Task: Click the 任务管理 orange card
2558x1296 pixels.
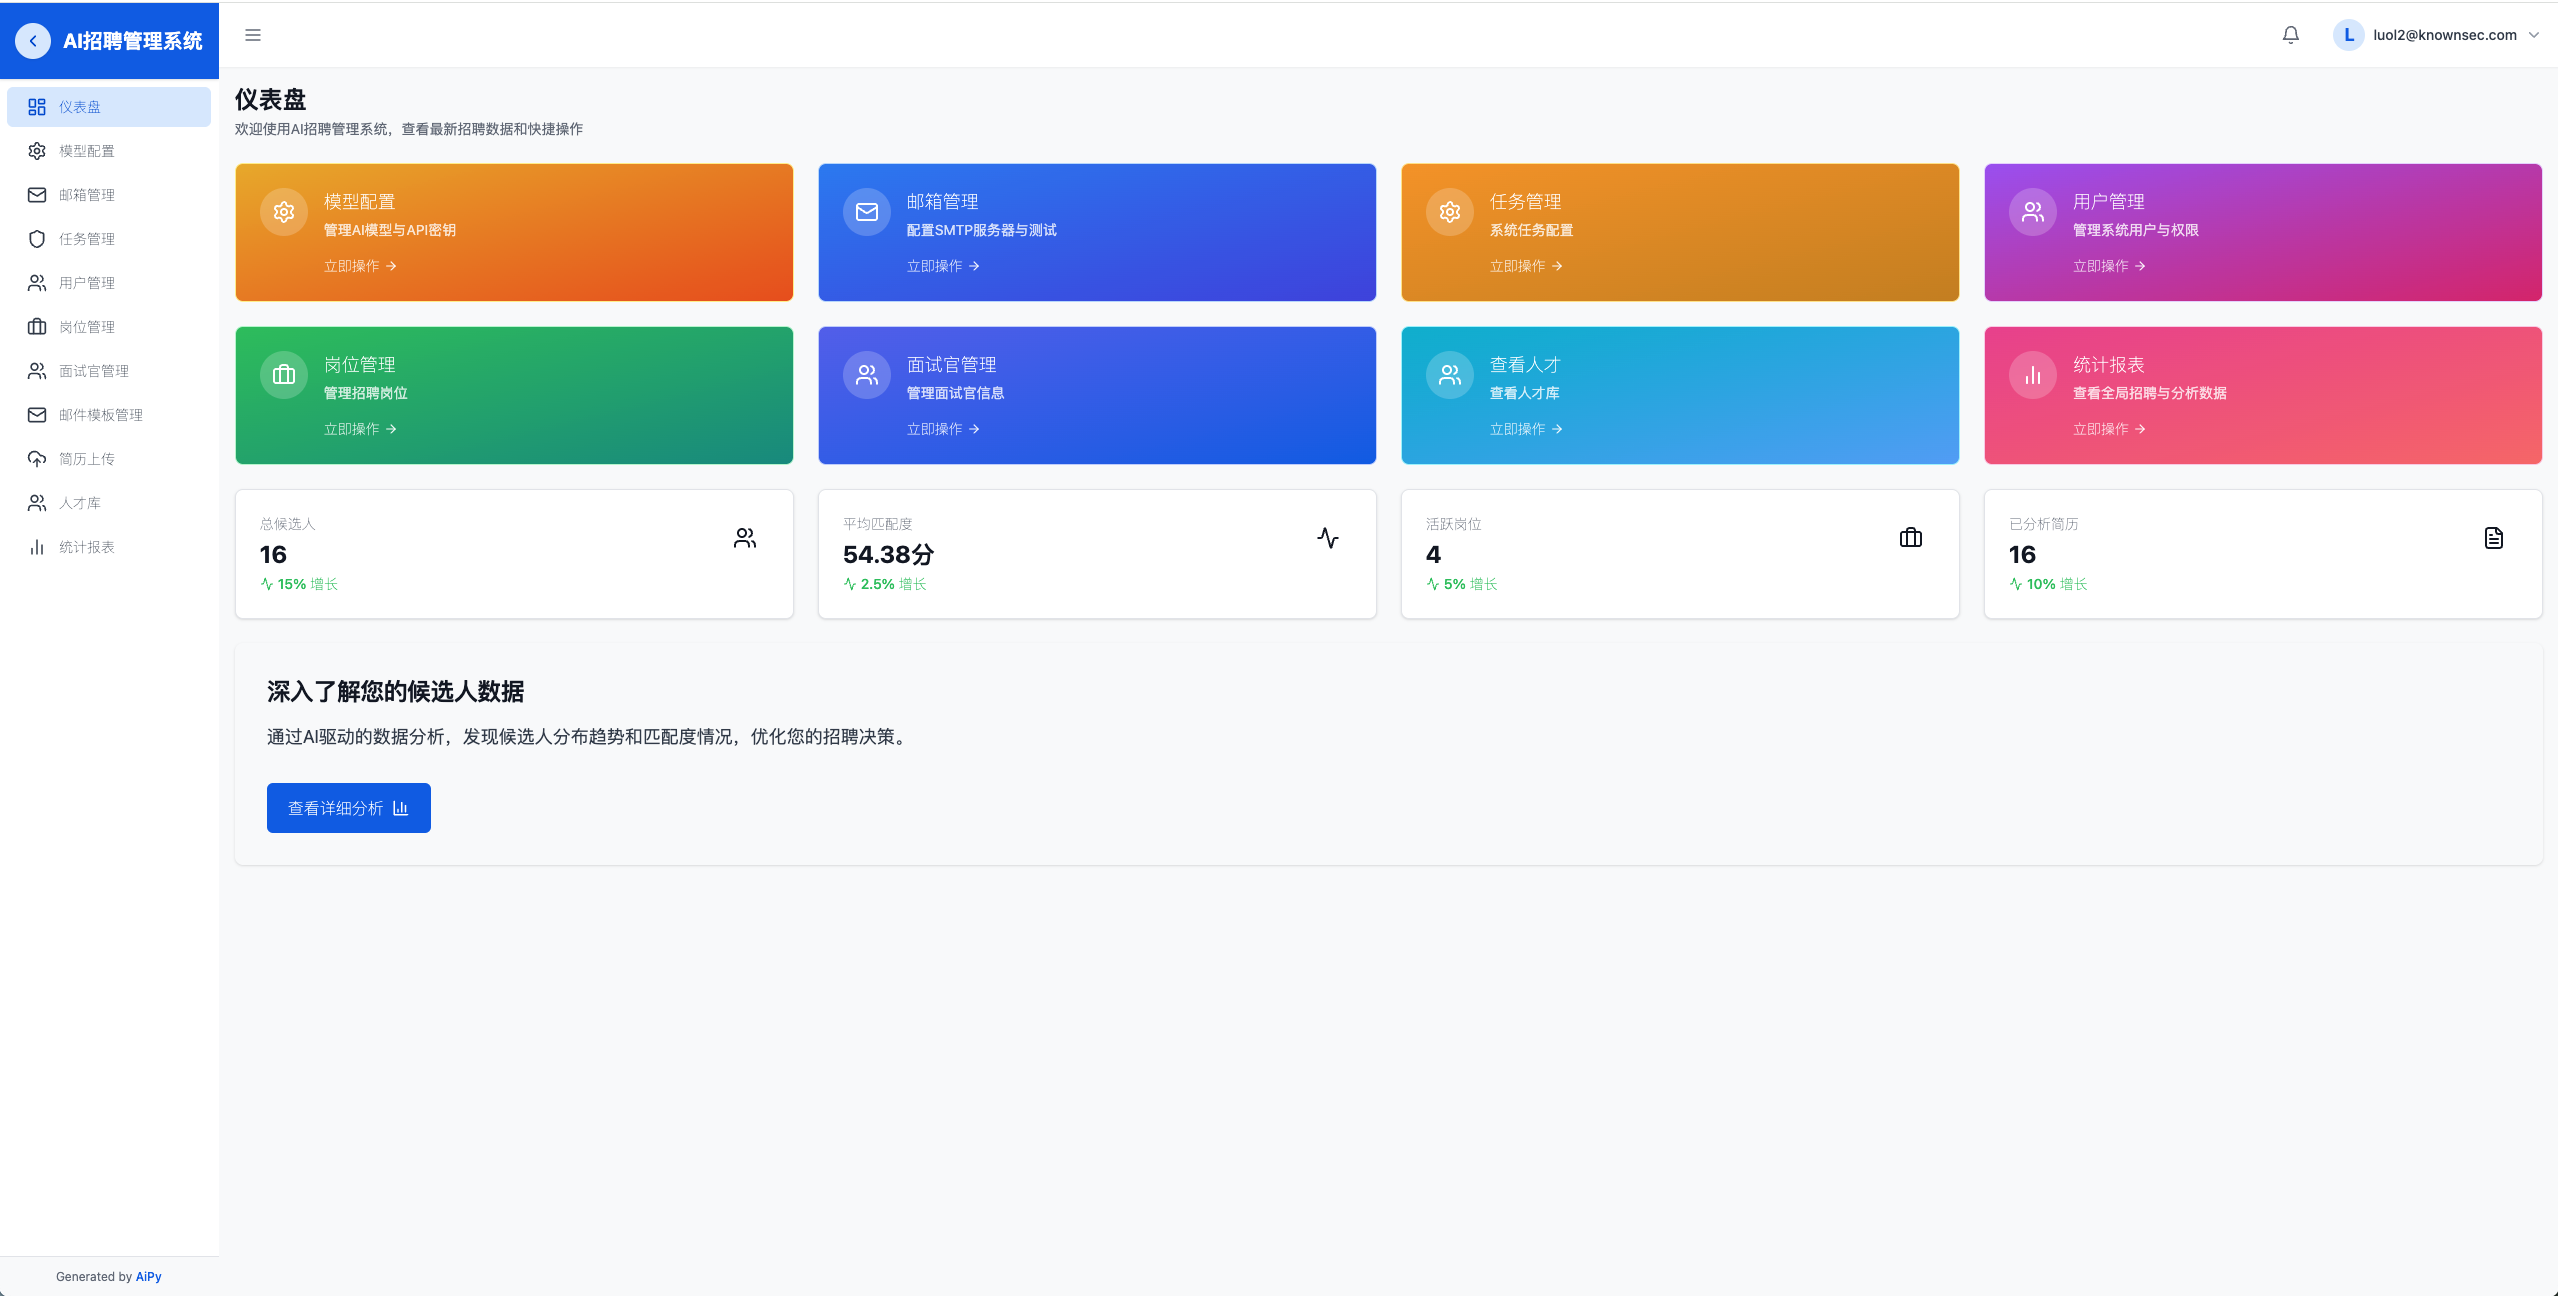Action: [1679, 232]
